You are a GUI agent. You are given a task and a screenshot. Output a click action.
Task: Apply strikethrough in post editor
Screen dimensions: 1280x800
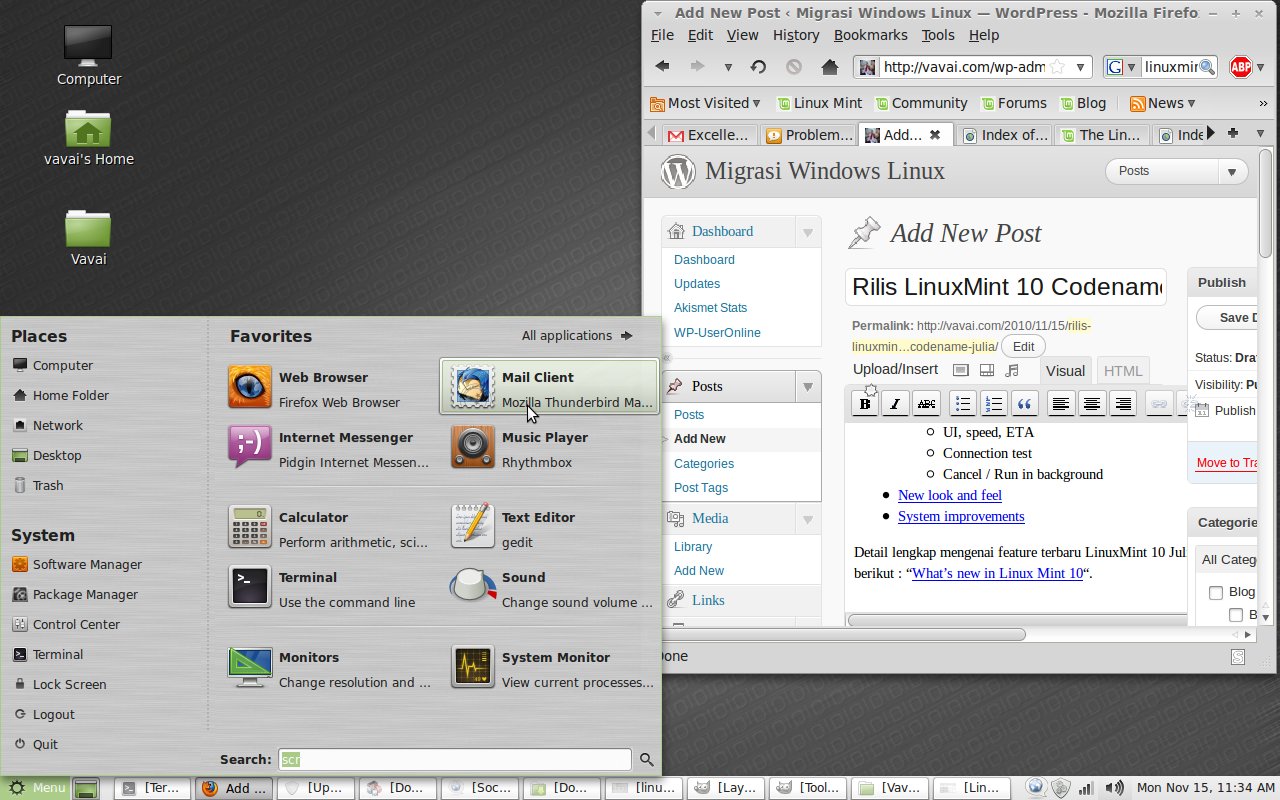[927, 404]
